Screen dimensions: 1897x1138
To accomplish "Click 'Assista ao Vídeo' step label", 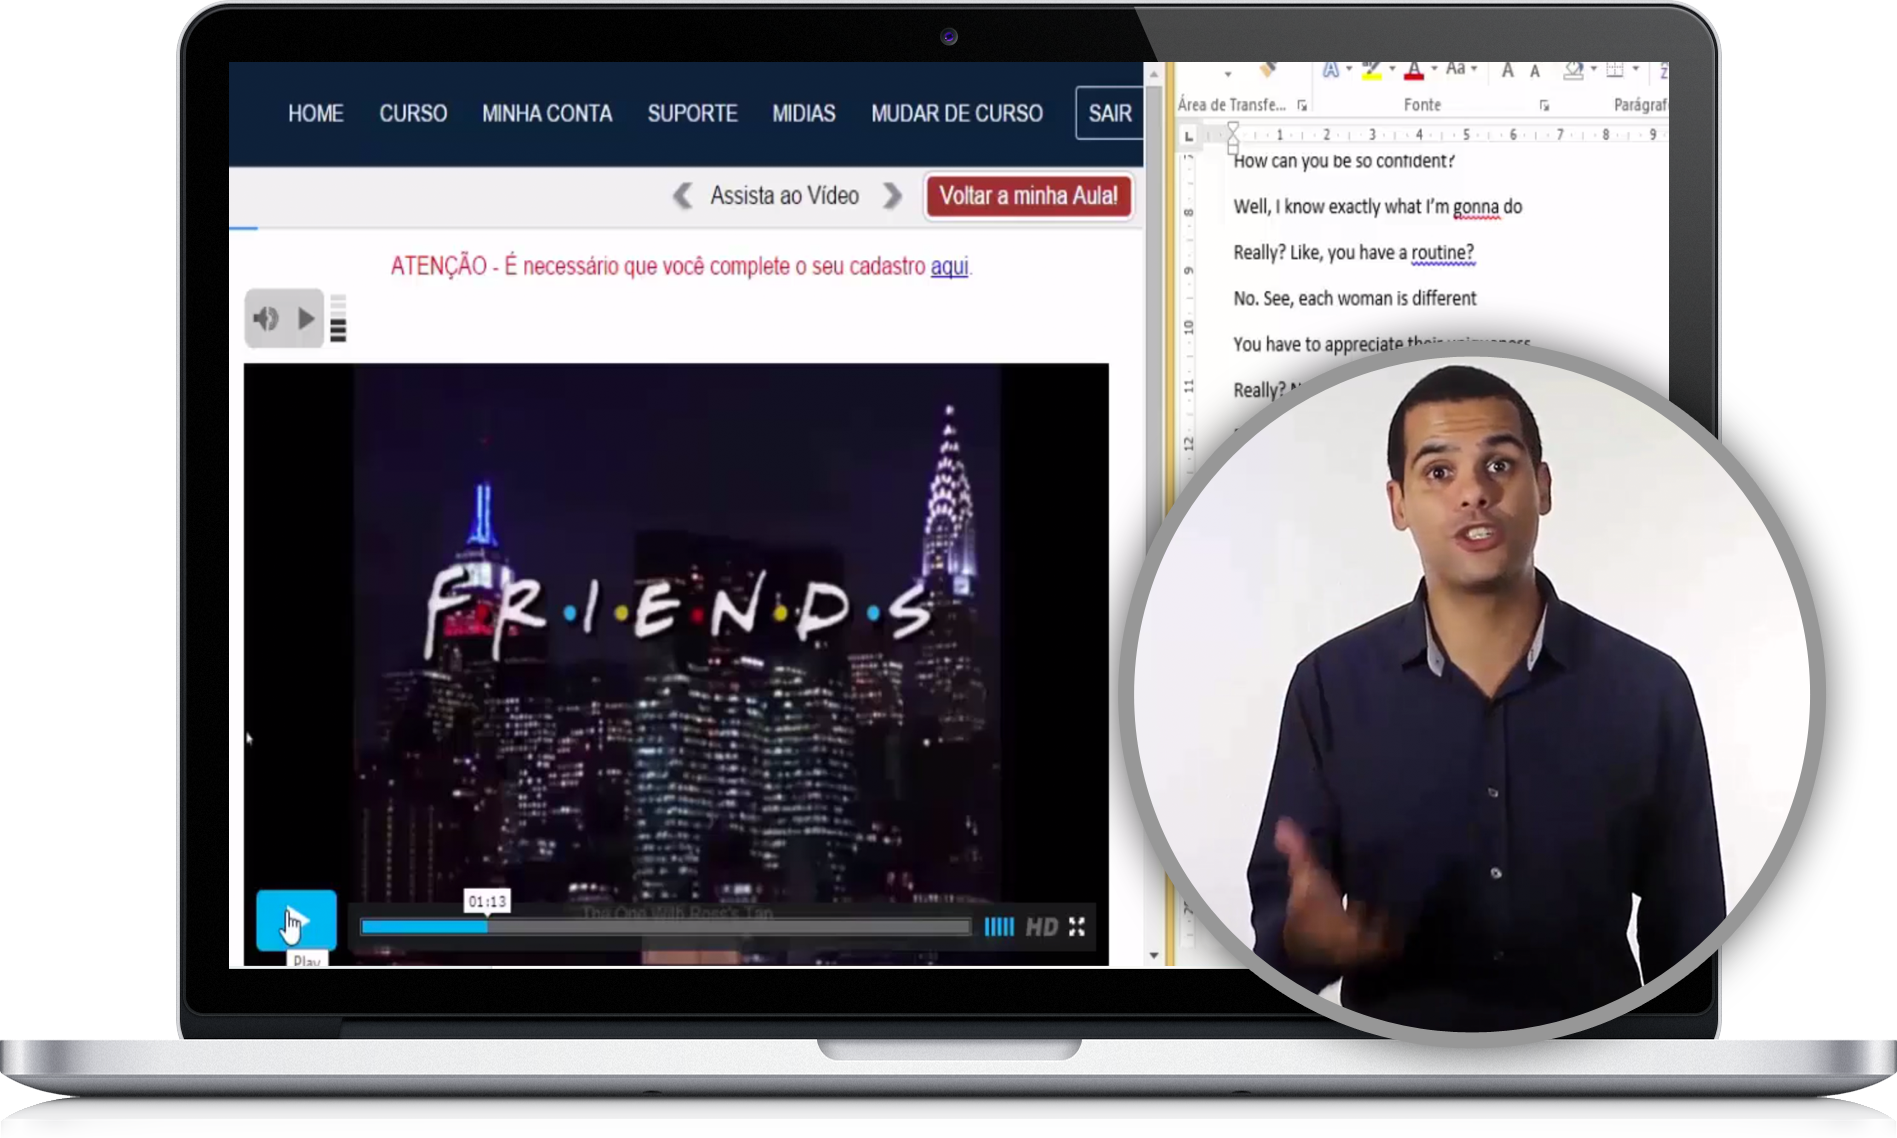I will [785, 195].
